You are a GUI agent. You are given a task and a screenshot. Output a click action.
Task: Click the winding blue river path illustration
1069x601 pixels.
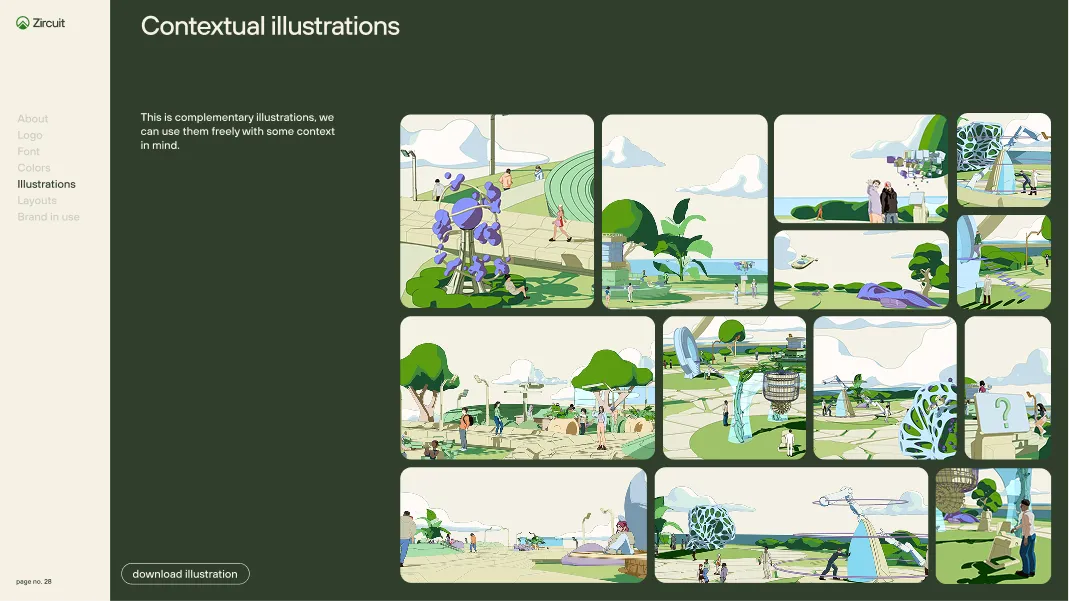(x=1004, y=263)
